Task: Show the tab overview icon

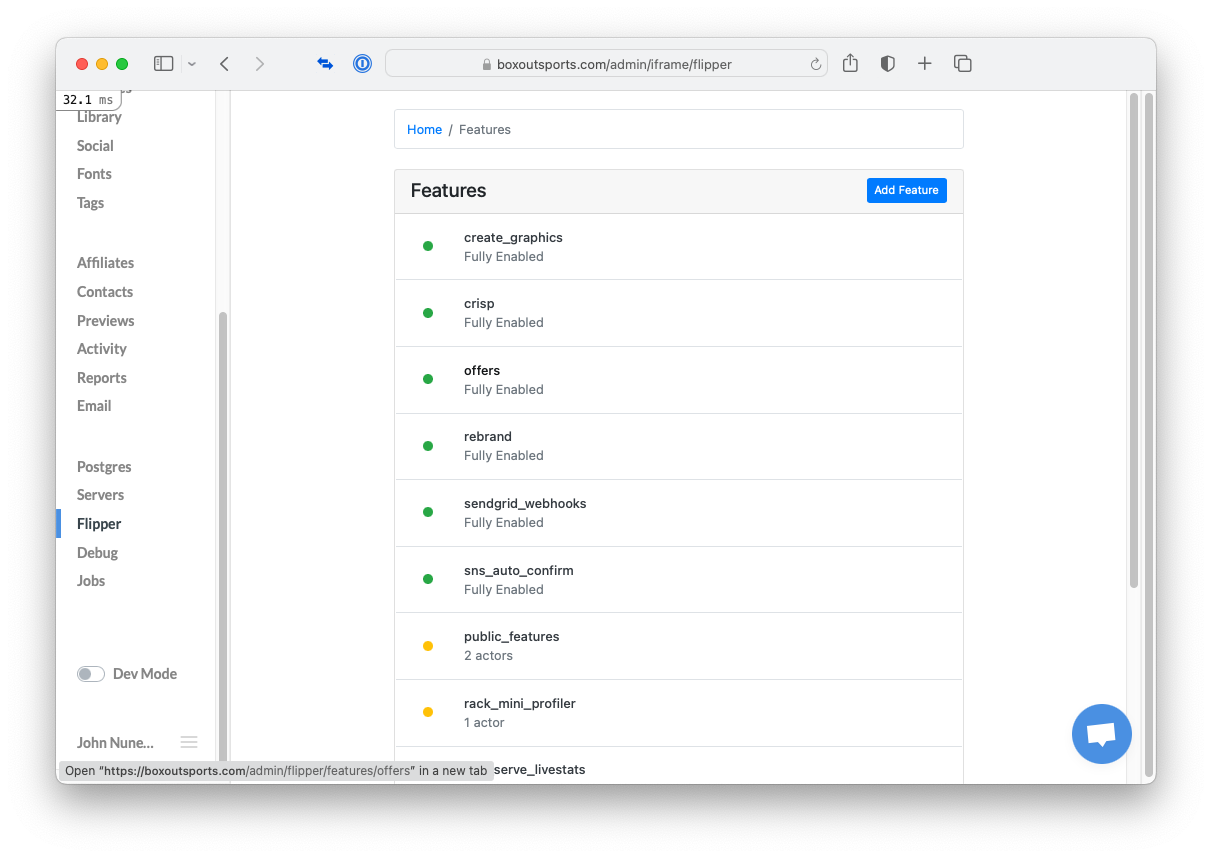Action: point(963,64)
